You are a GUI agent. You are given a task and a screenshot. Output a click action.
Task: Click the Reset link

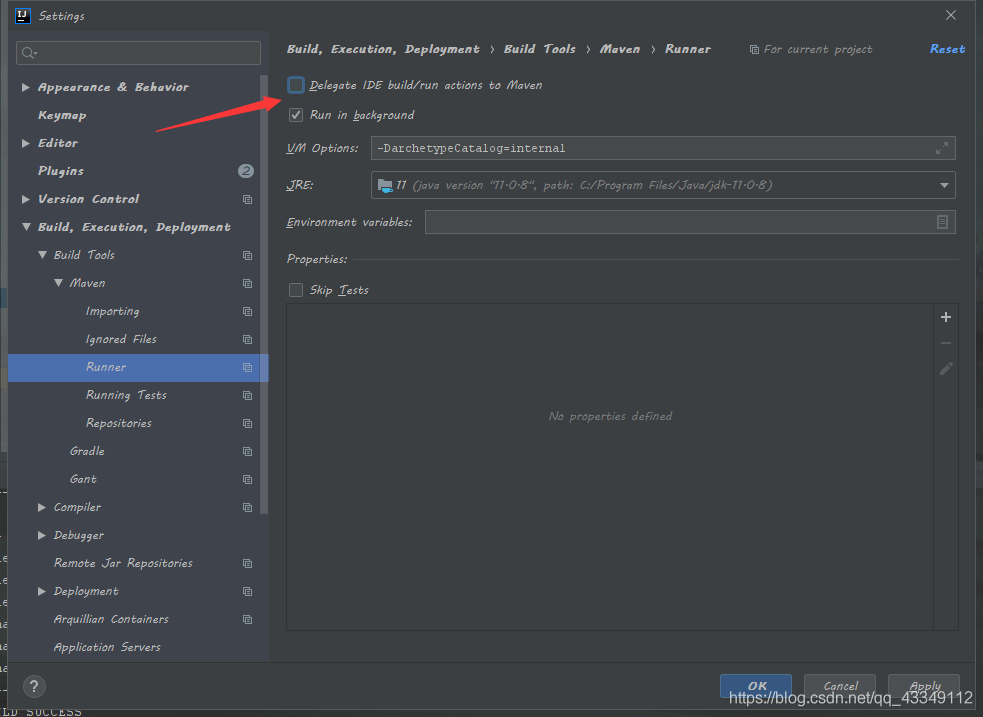(947, 49)
